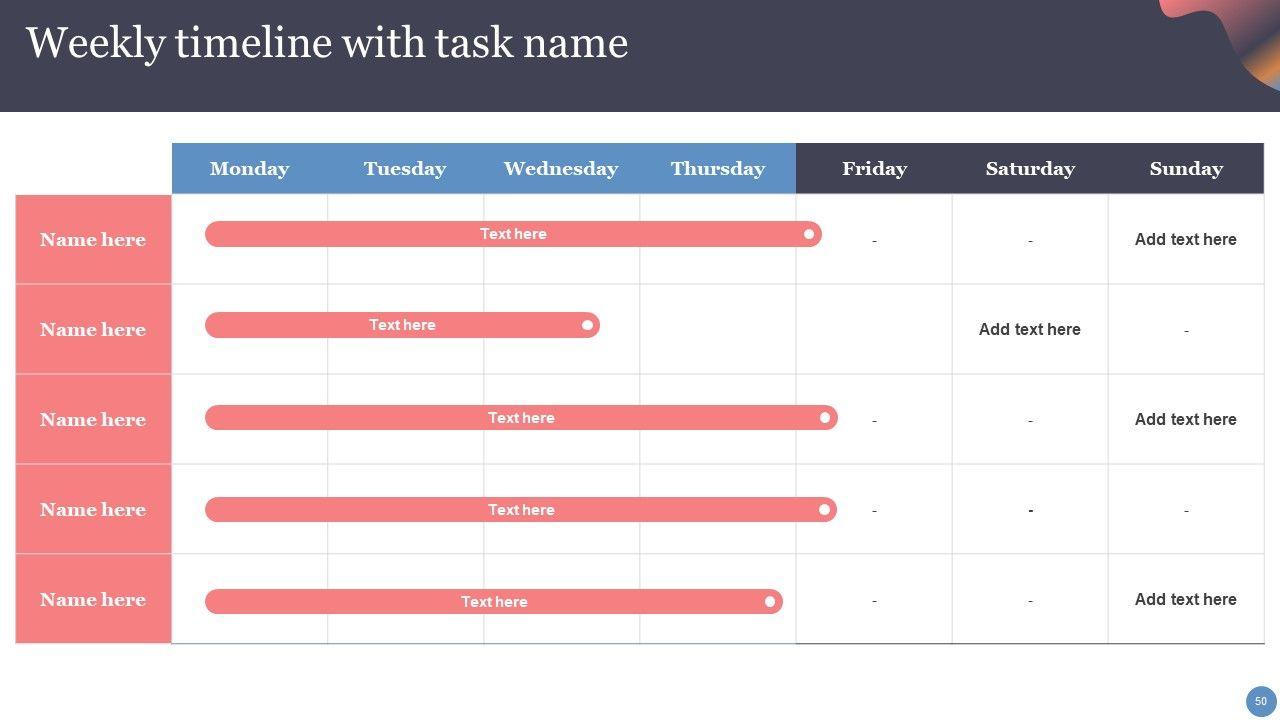
Task: Select the Thursday column header
Action: [x=717, y=169]
